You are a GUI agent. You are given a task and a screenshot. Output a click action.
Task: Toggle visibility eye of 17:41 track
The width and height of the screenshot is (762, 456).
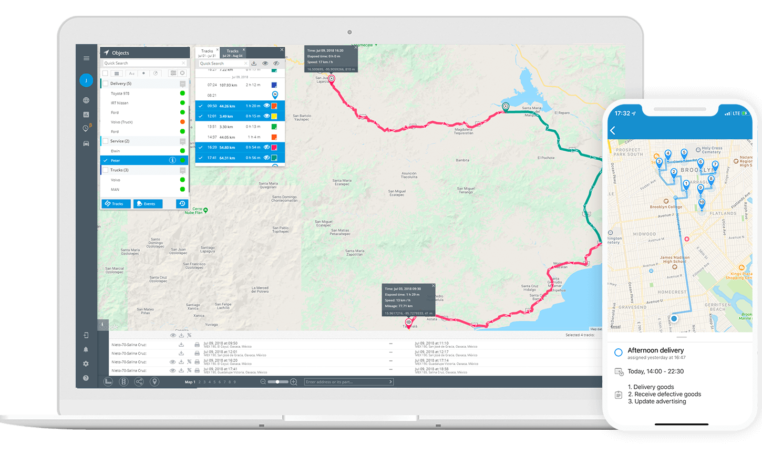(x=266, y=158)
